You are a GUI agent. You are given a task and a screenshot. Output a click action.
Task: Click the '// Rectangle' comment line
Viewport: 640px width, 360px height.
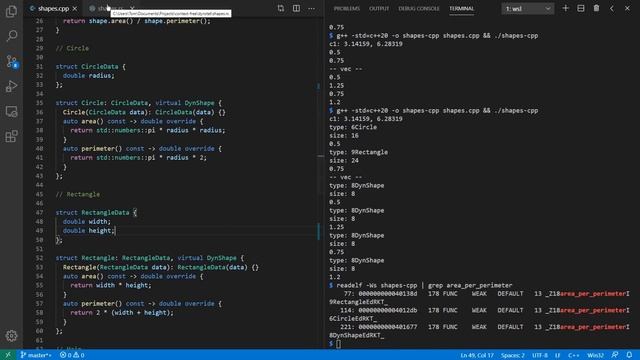point(78,194)
